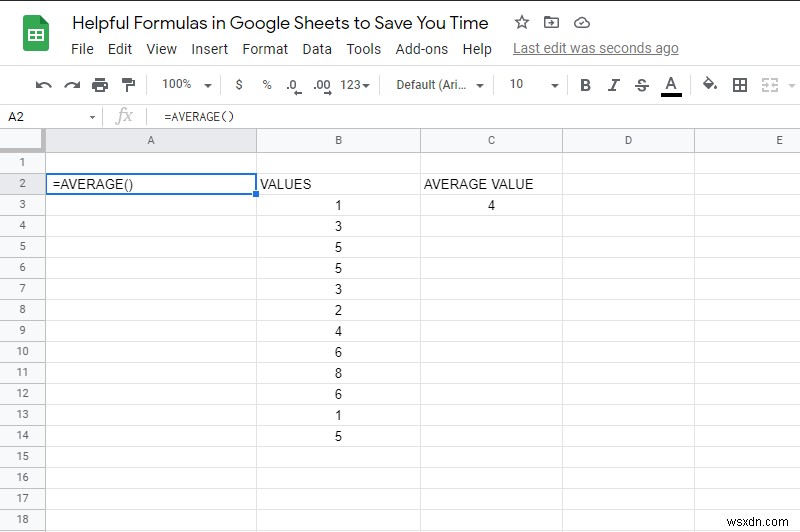Toggle bold formatting
The width and height of the screenshot is (800, 532).
586,85
